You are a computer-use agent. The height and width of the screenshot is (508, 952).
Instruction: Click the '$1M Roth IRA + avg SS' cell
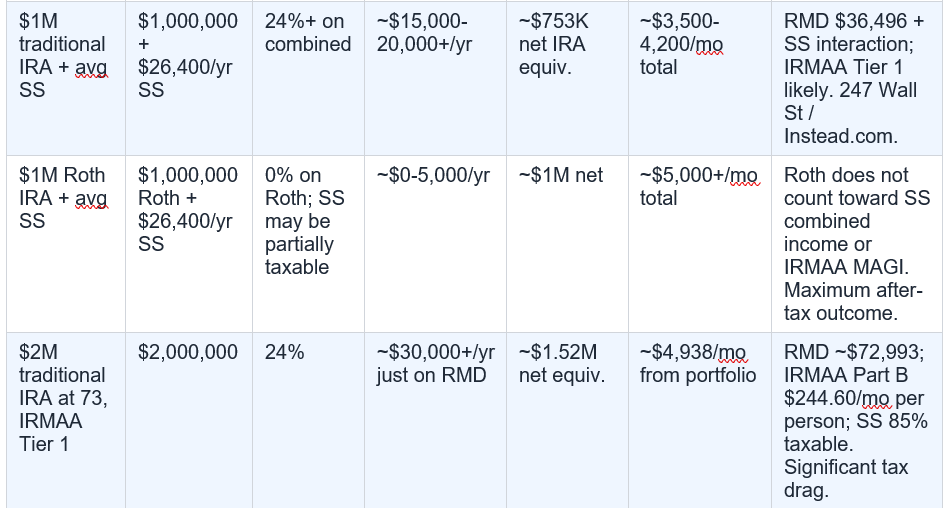(x=66, y=244)
